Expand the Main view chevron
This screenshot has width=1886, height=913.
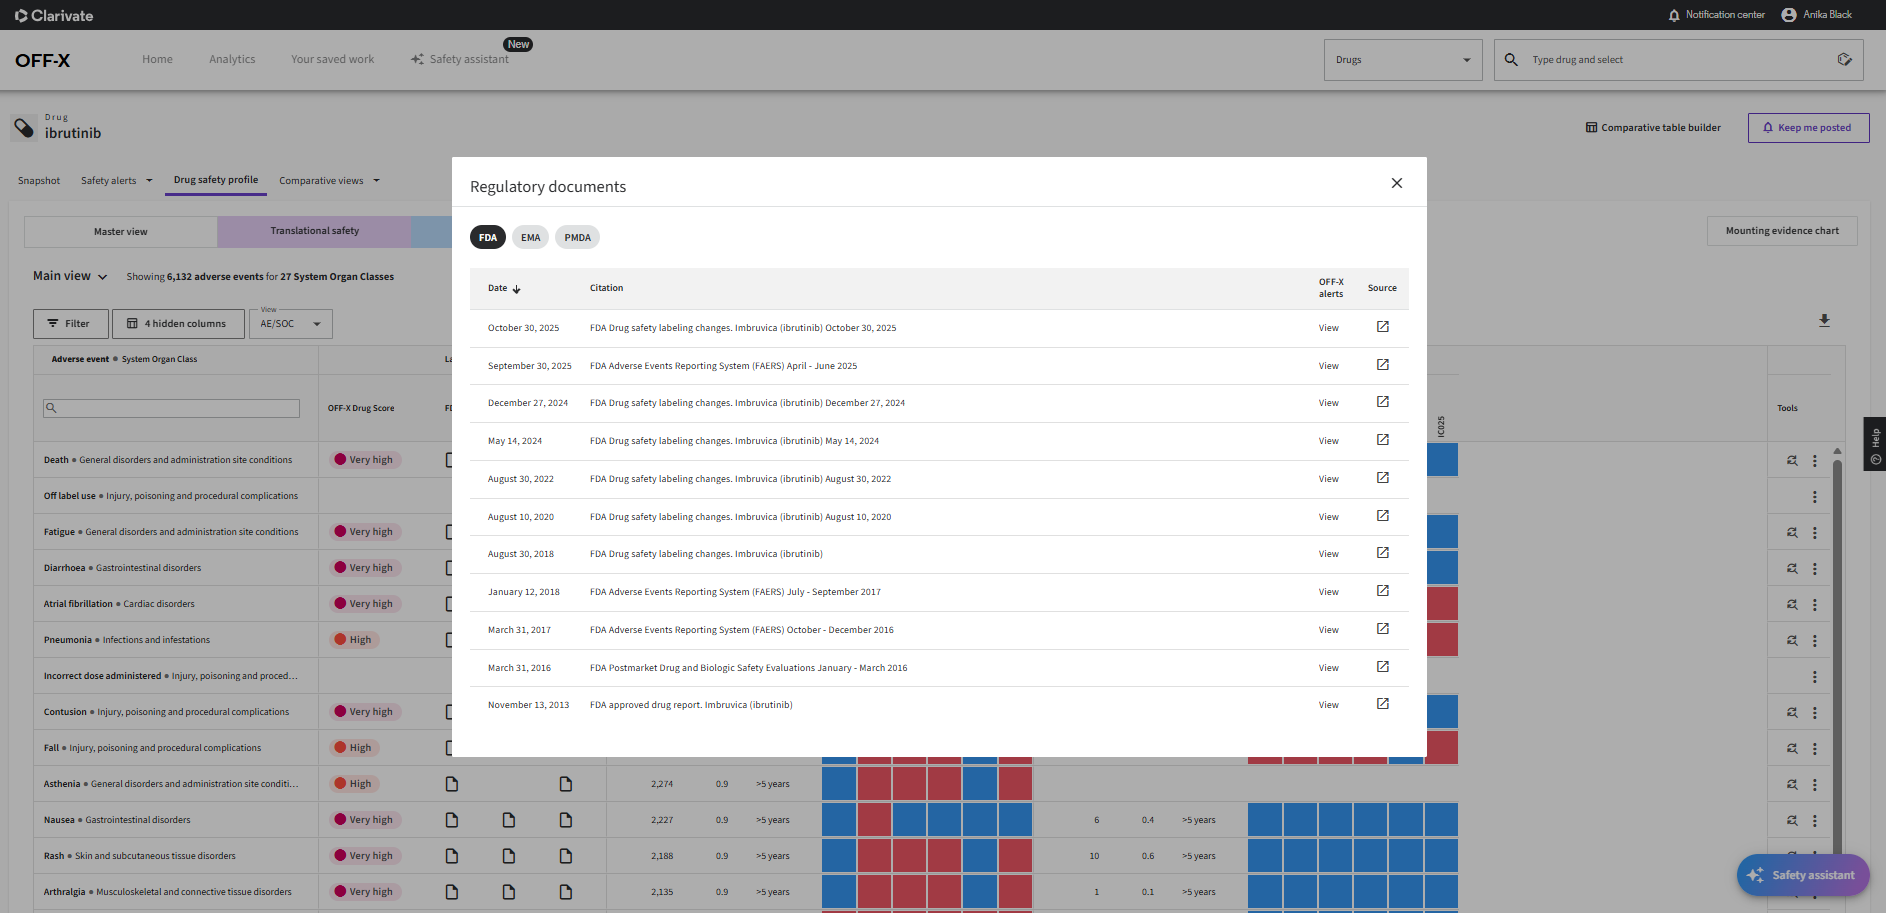point(102,277)
